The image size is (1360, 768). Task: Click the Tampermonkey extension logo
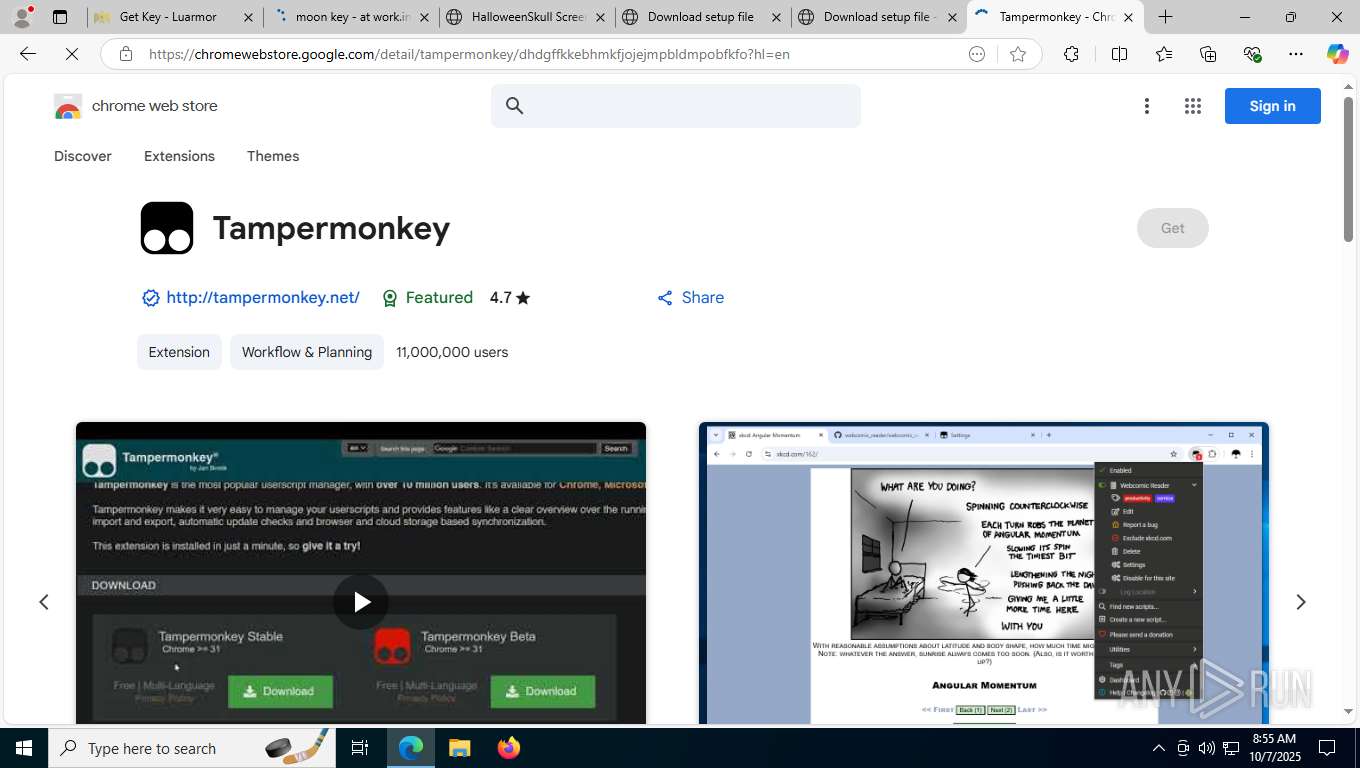pyautogui.click(x=167, y=228)
